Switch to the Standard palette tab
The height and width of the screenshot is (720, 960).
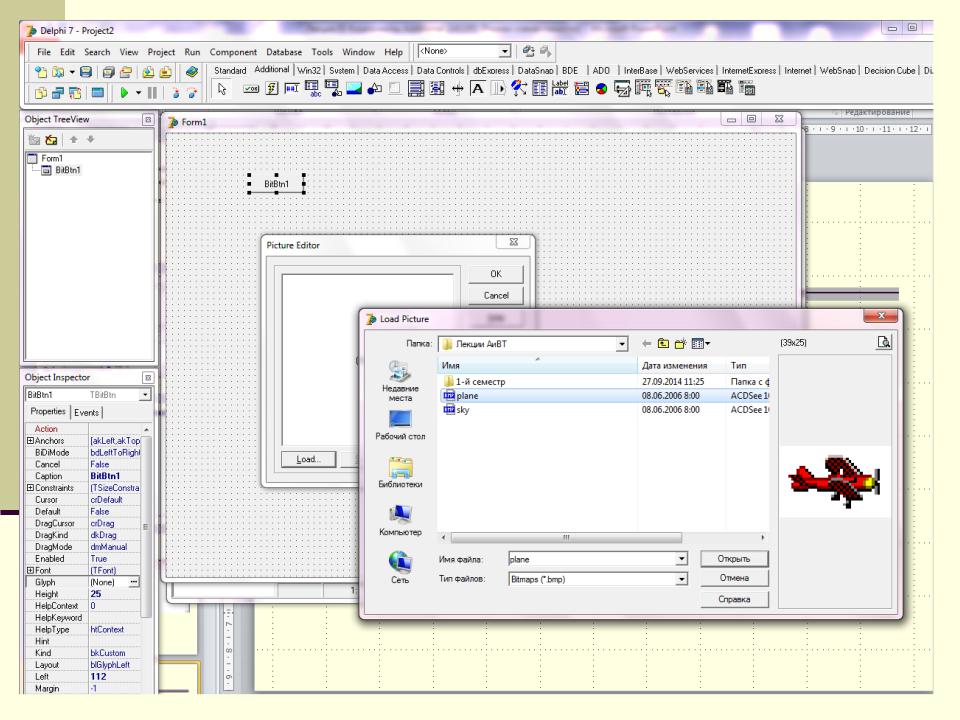tap(230, 70)
